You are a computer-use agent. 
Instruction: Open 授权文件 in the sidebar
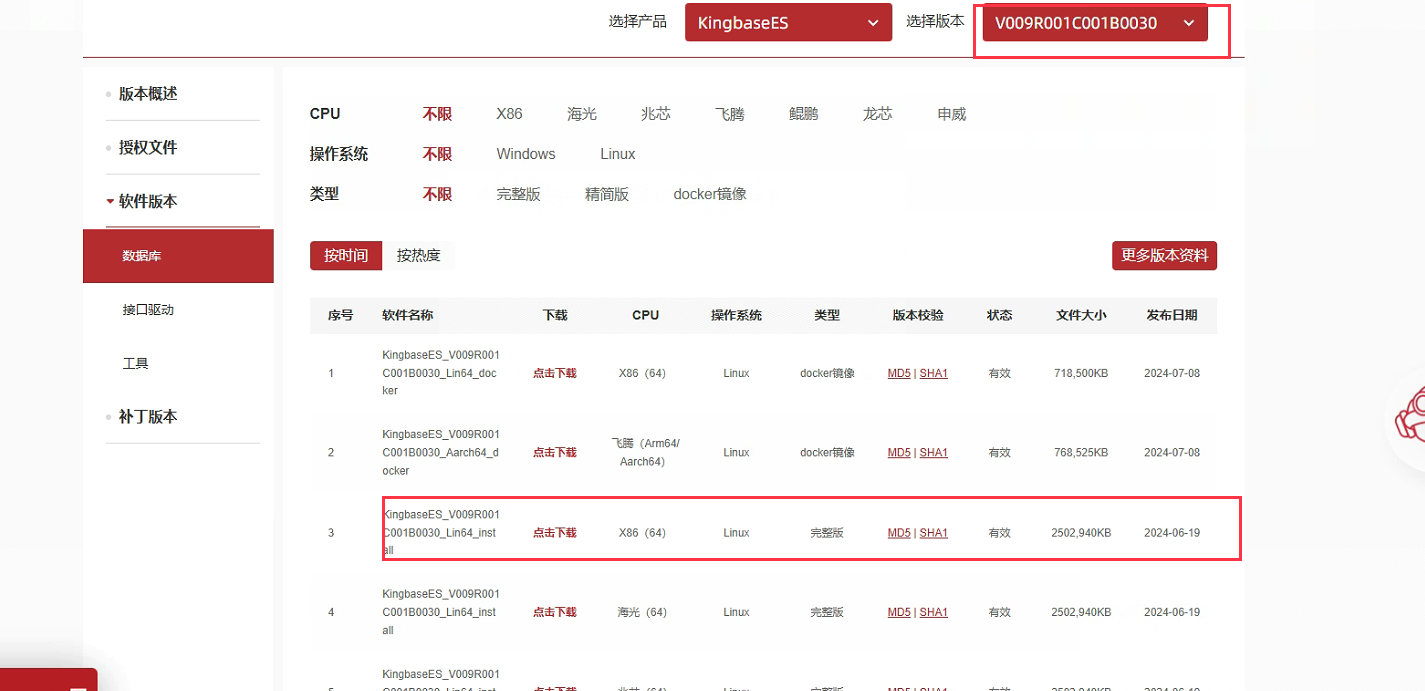pyautogui.click(x=148, y=148)
